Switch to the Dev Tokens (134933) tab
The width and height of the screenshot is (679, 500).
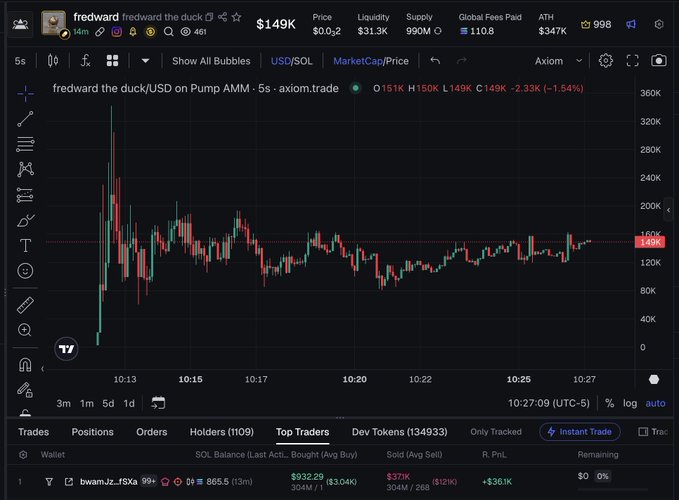(399, 432)
